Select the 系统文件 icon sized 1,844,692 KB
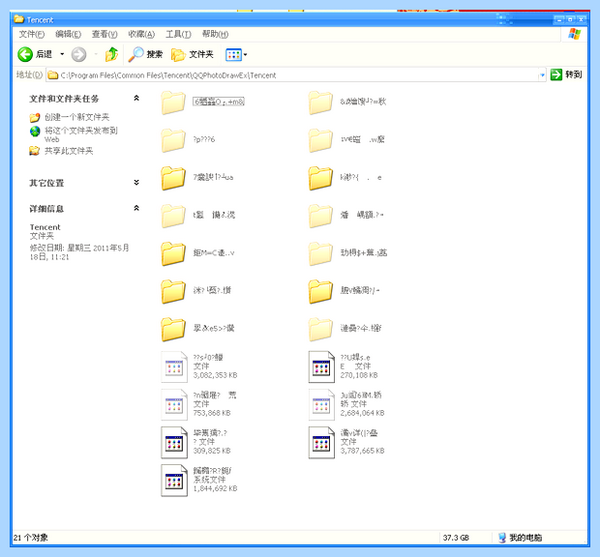 tap(174, 480)
